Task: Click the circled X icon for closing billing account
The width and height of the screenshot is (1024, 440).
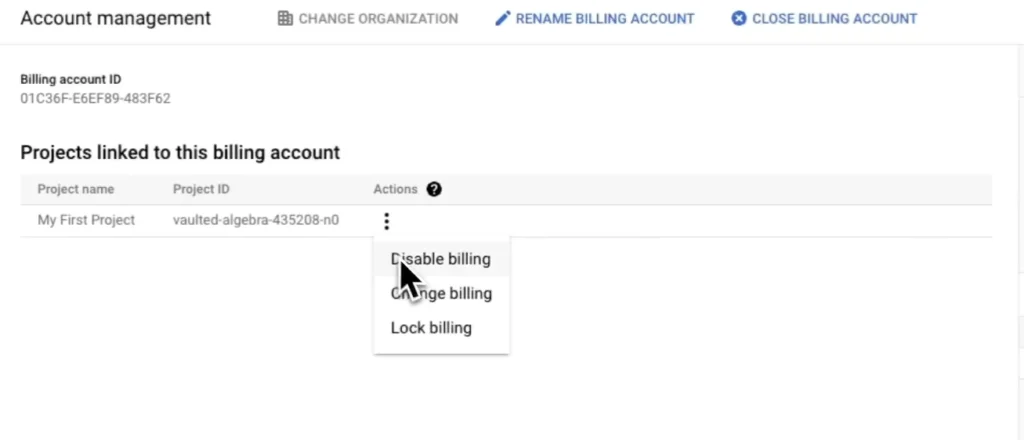Action: 739,19
